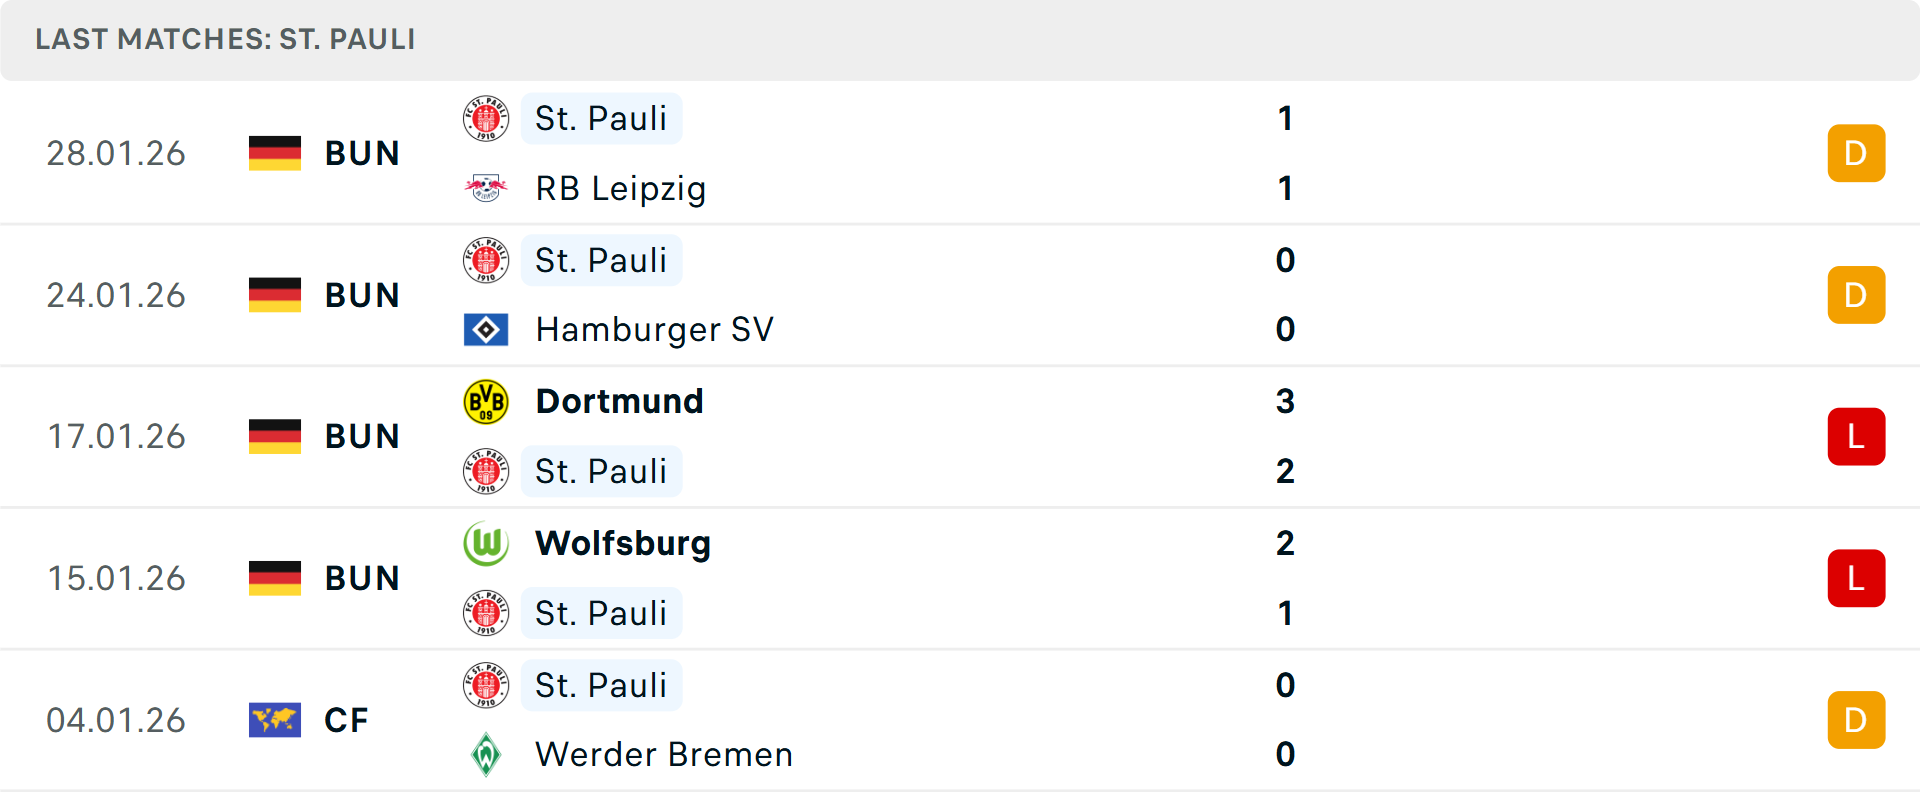1920x792 pixels.
Task: Click the L badge indicator for the Wolfsburg loss
Action: click(1856, 578)
